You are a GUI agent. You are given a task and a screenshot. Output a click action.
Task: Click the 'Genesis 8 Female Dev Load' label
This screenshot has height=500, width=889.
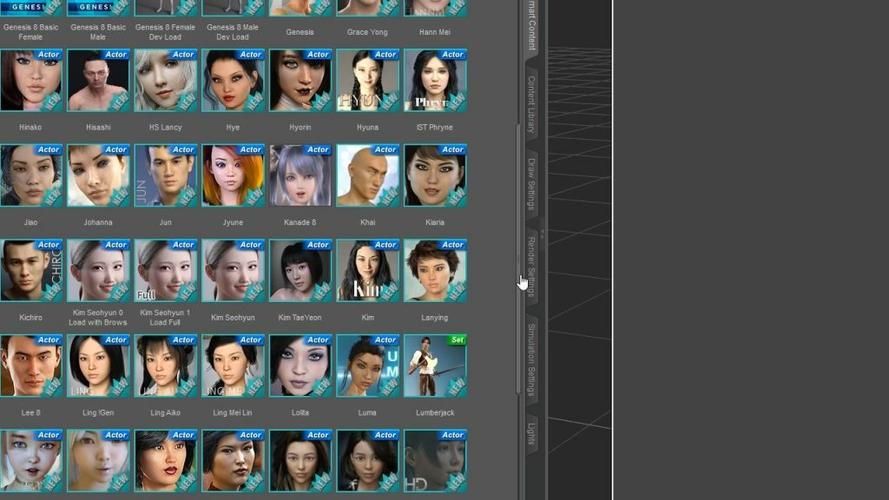click(166, 32)
